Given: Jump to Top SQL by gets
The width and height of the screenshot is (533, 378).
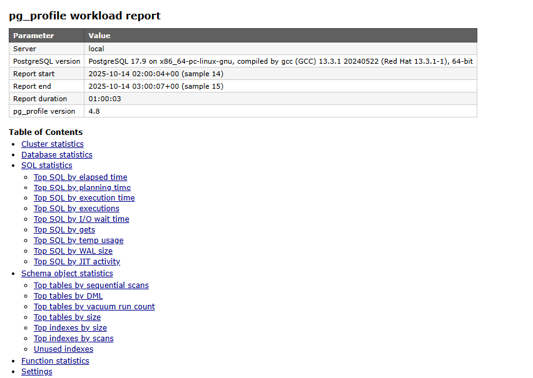Looking at the screenshot, I should (65, 230).
